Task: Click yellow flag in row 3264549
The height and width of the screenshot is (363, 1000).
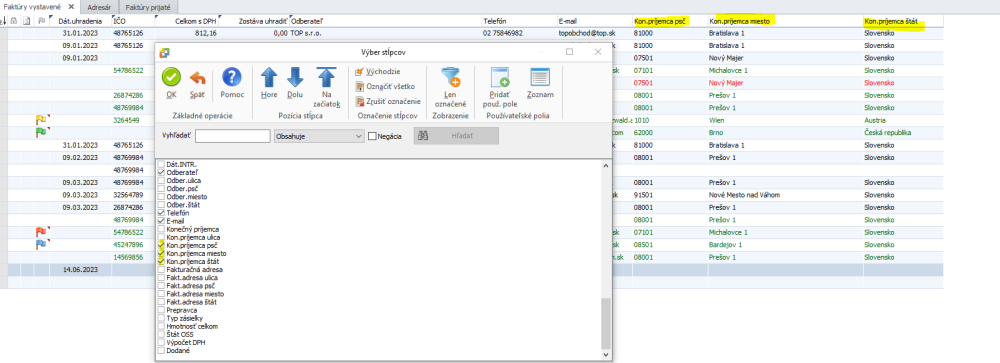Action: (x=41, y=119)
